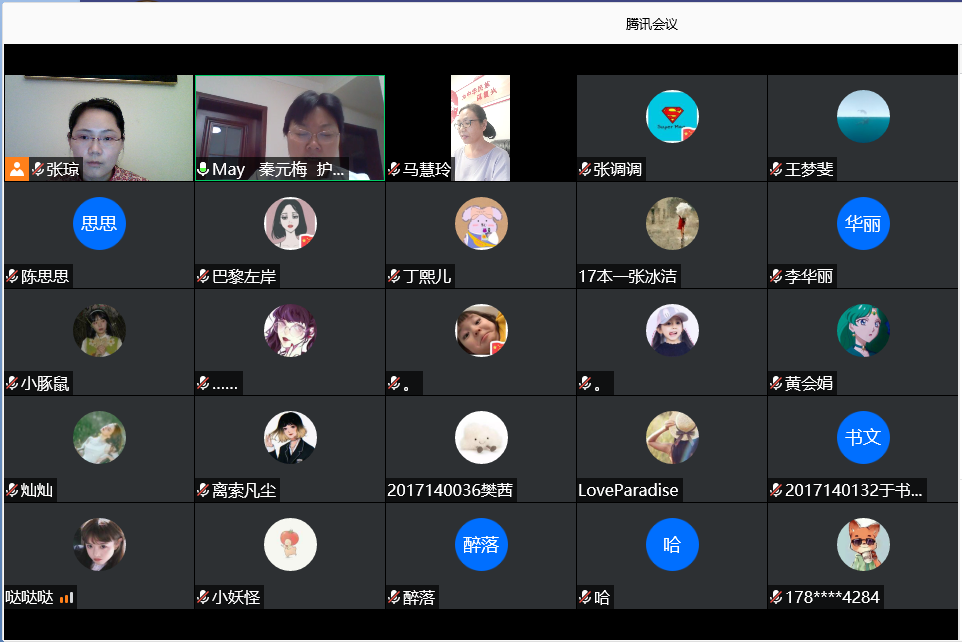This screenshot has height=642, width=962.
Task: Click the blue 醉落 avatar circle
Action: [x=481, y=545]
